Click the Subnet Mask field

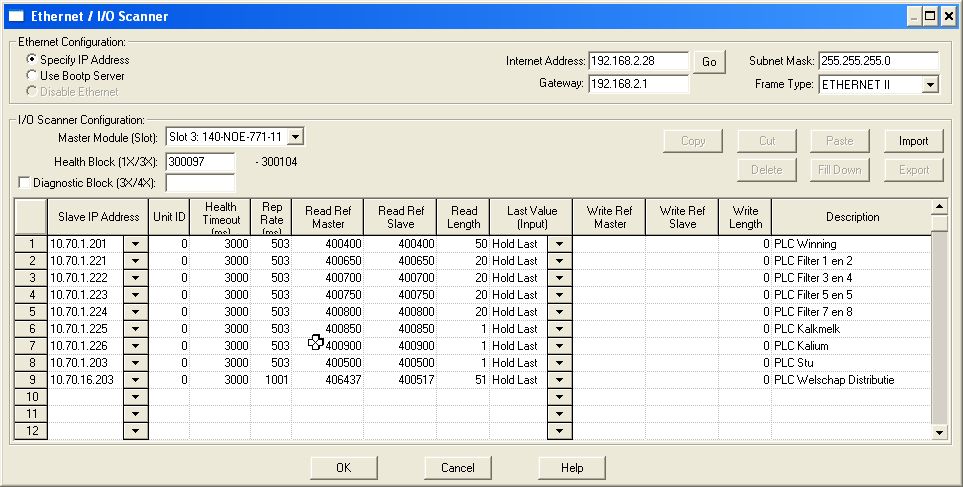(x=878, y=62)
